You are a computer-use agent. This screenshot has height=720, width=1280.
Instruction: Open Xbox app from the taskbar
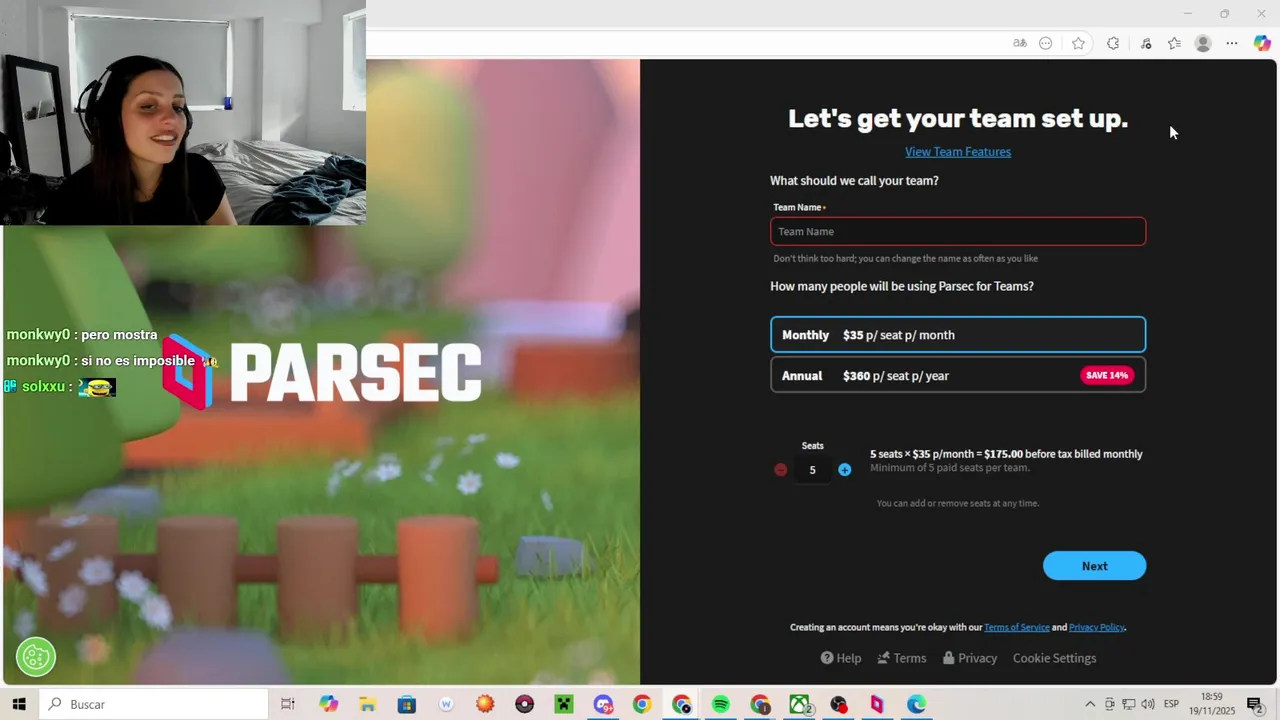point(799,705)
